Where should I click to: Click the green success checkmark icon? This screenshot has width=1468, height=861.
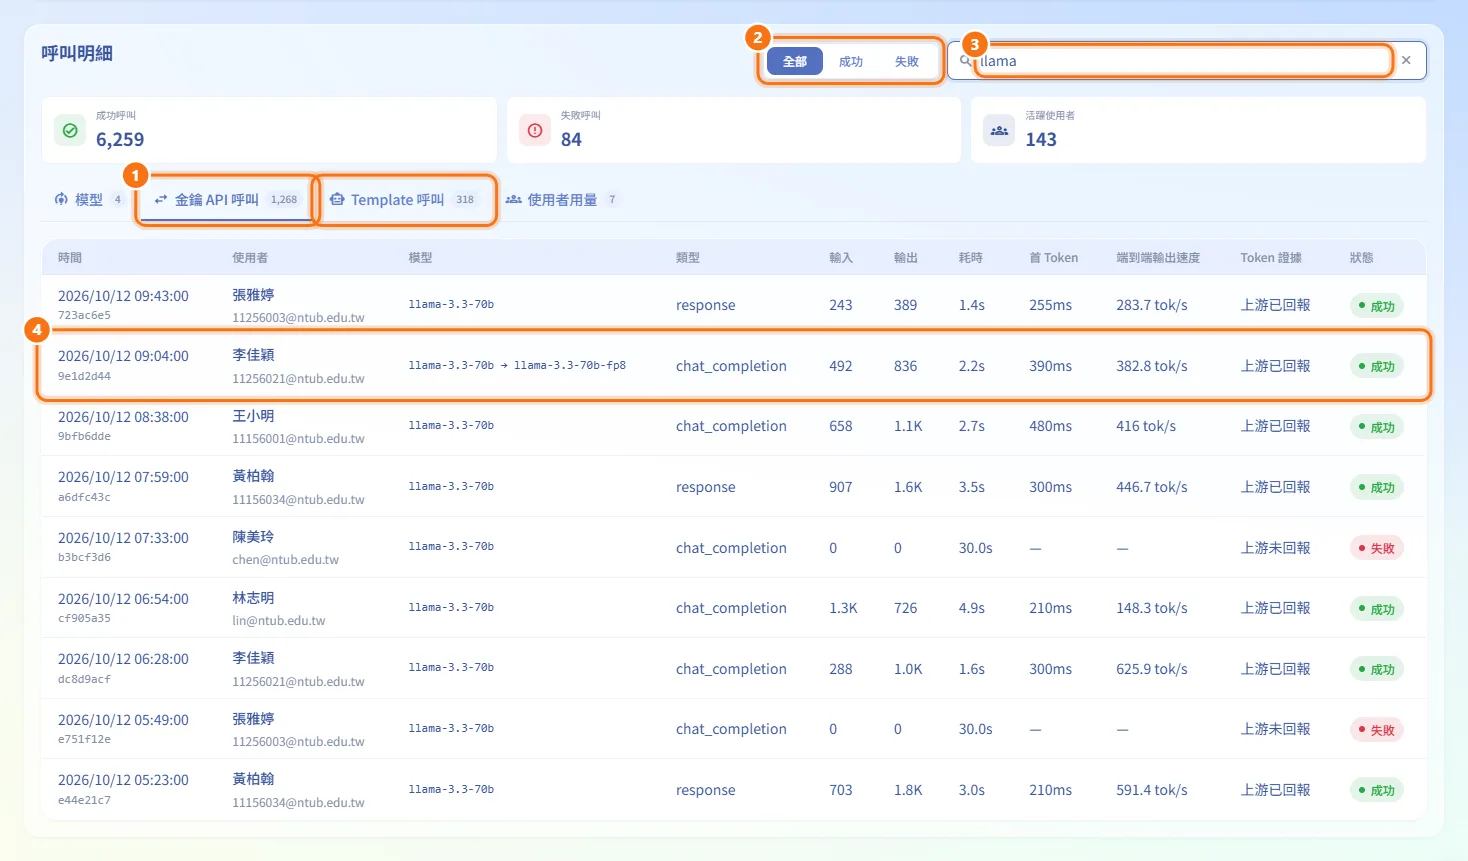coord(70,130)
